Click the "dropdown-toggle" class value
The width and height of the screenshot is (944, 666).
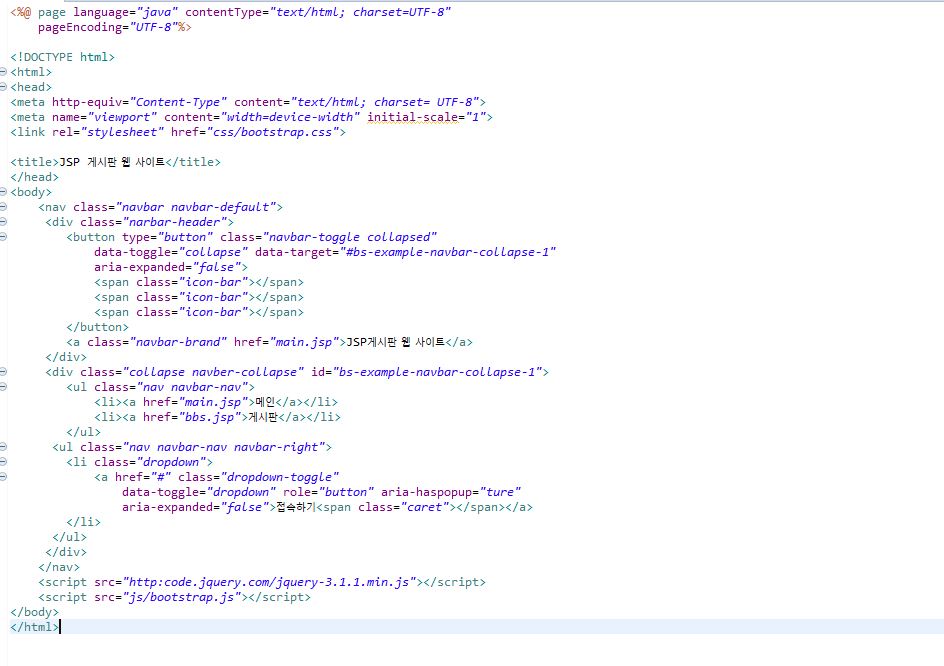(280, 477)
